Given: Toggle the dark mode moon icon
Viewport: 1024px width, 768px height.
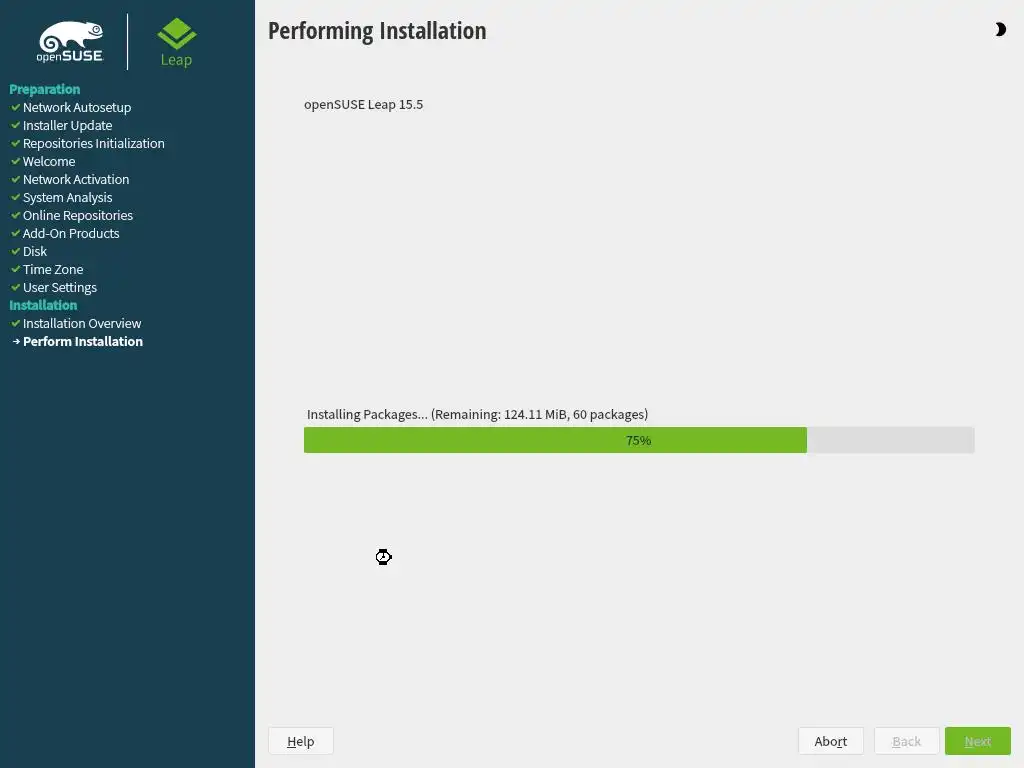Looking at the screenshot, I should pos(1000,29).
